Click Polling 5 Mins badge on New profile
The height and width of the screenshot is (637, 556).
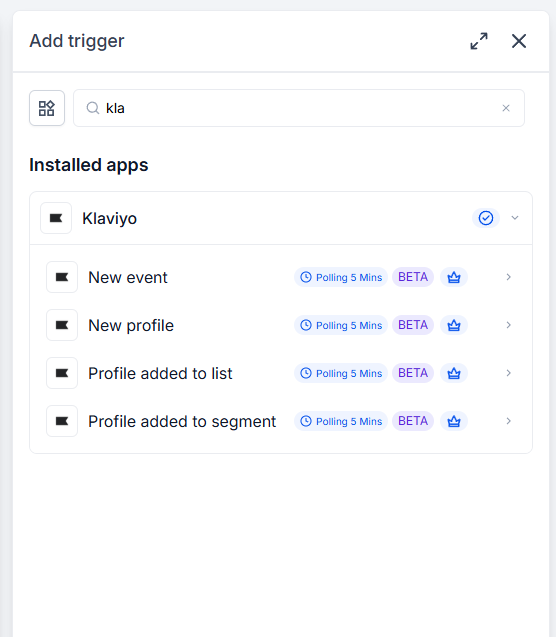341,325
